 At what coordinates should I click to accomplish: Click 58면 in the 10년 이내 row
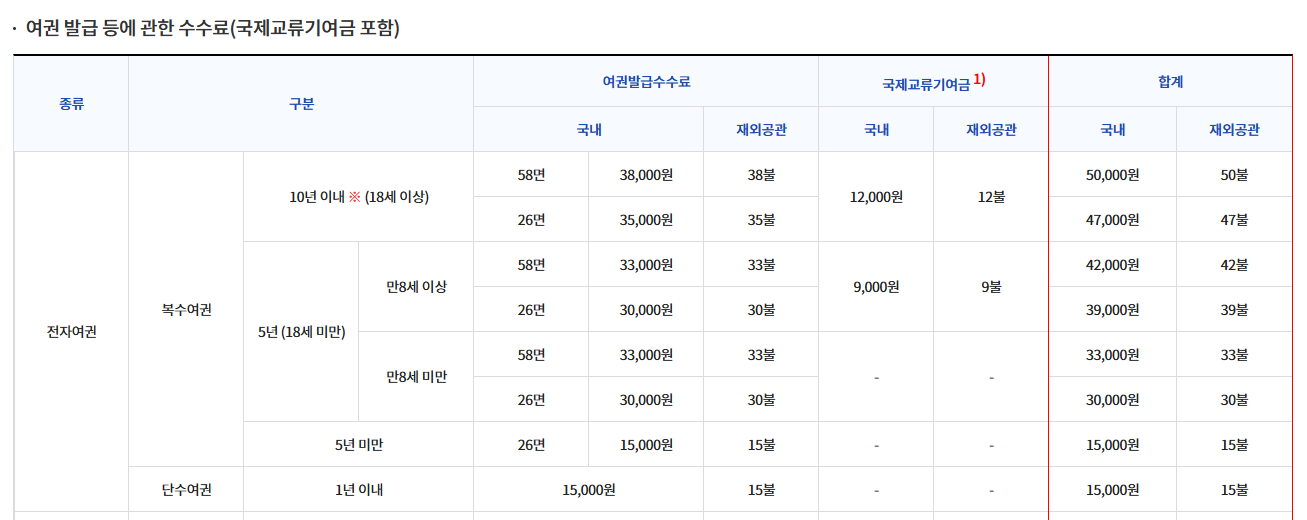tap(531, 174)
